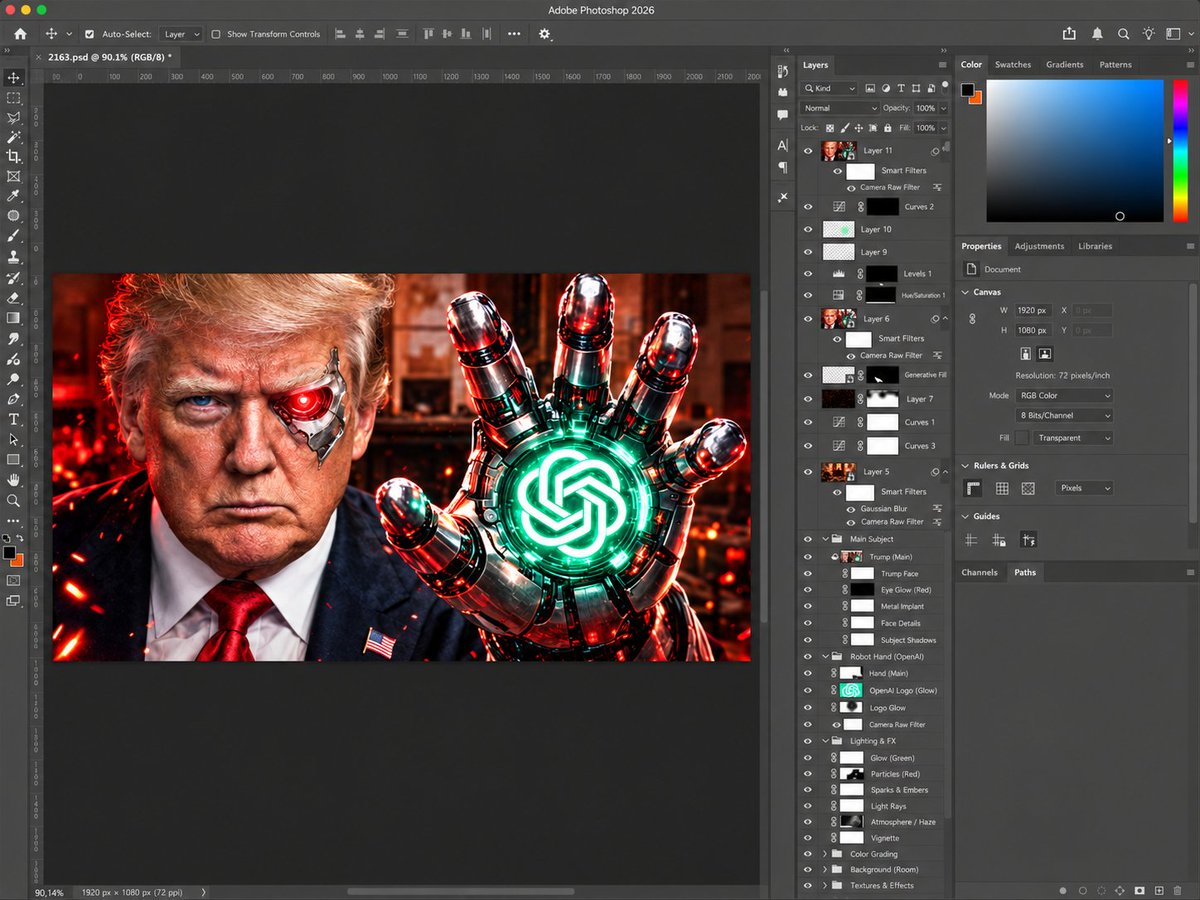
Task: Select the Eyedropper tool
Action: point(13,196)
